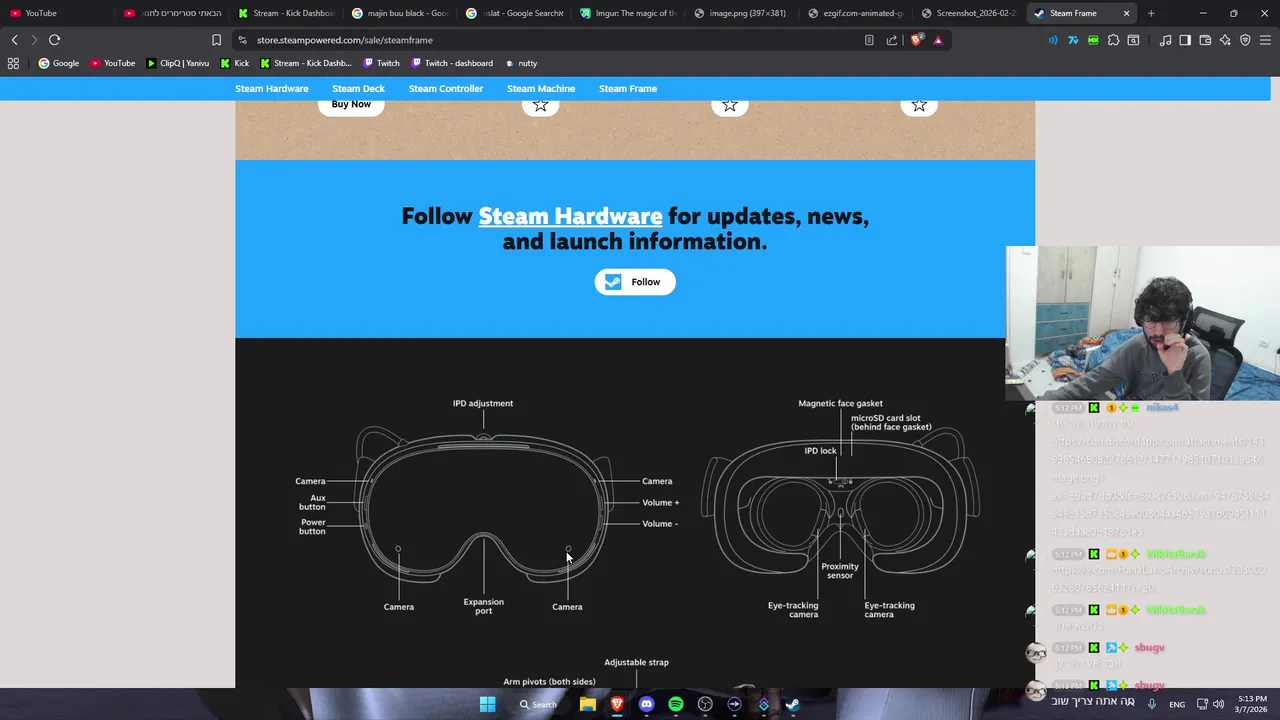Select Steam Frame in page navigation
This screenshot has height=720, width=1280.
628,89
